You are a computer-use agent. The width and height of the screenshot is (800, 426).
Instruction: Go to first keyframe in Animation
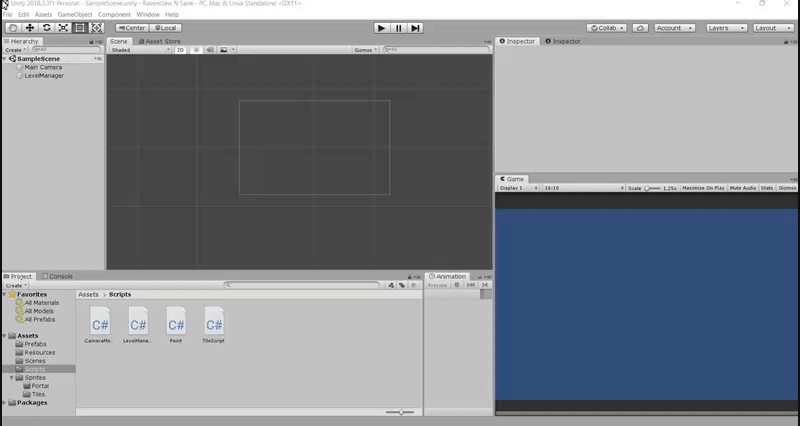pyautogui.click(x=471, y=285)
